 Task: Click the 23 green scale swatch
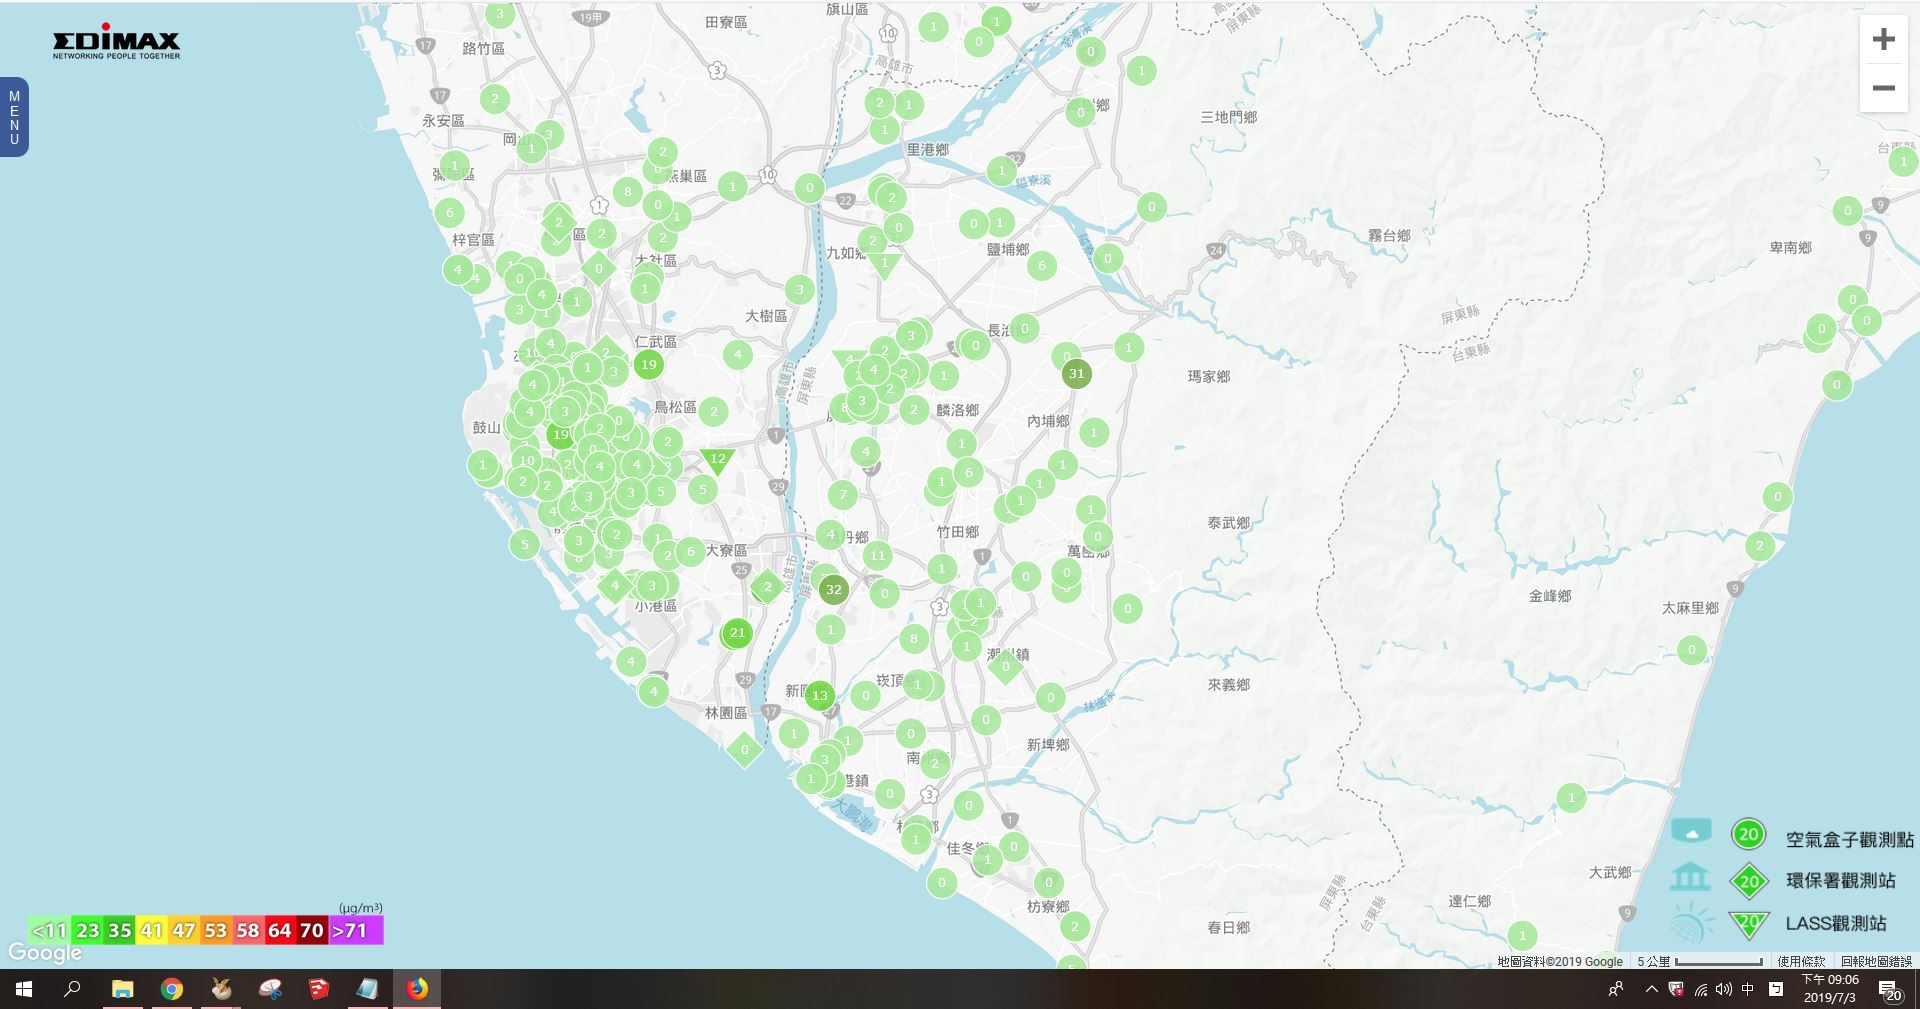(88, 931)
